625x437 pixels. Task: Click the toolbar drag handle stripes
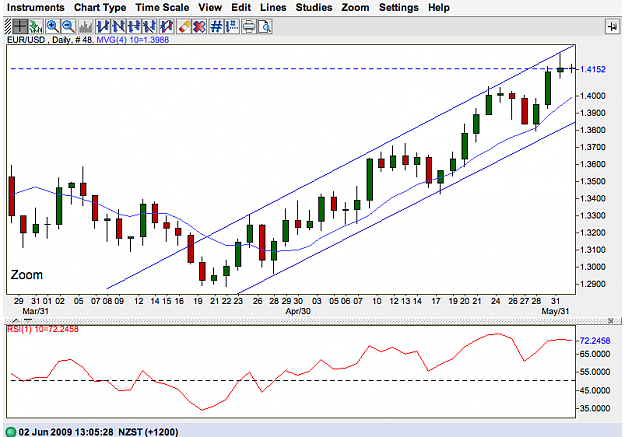pos(8,27)
